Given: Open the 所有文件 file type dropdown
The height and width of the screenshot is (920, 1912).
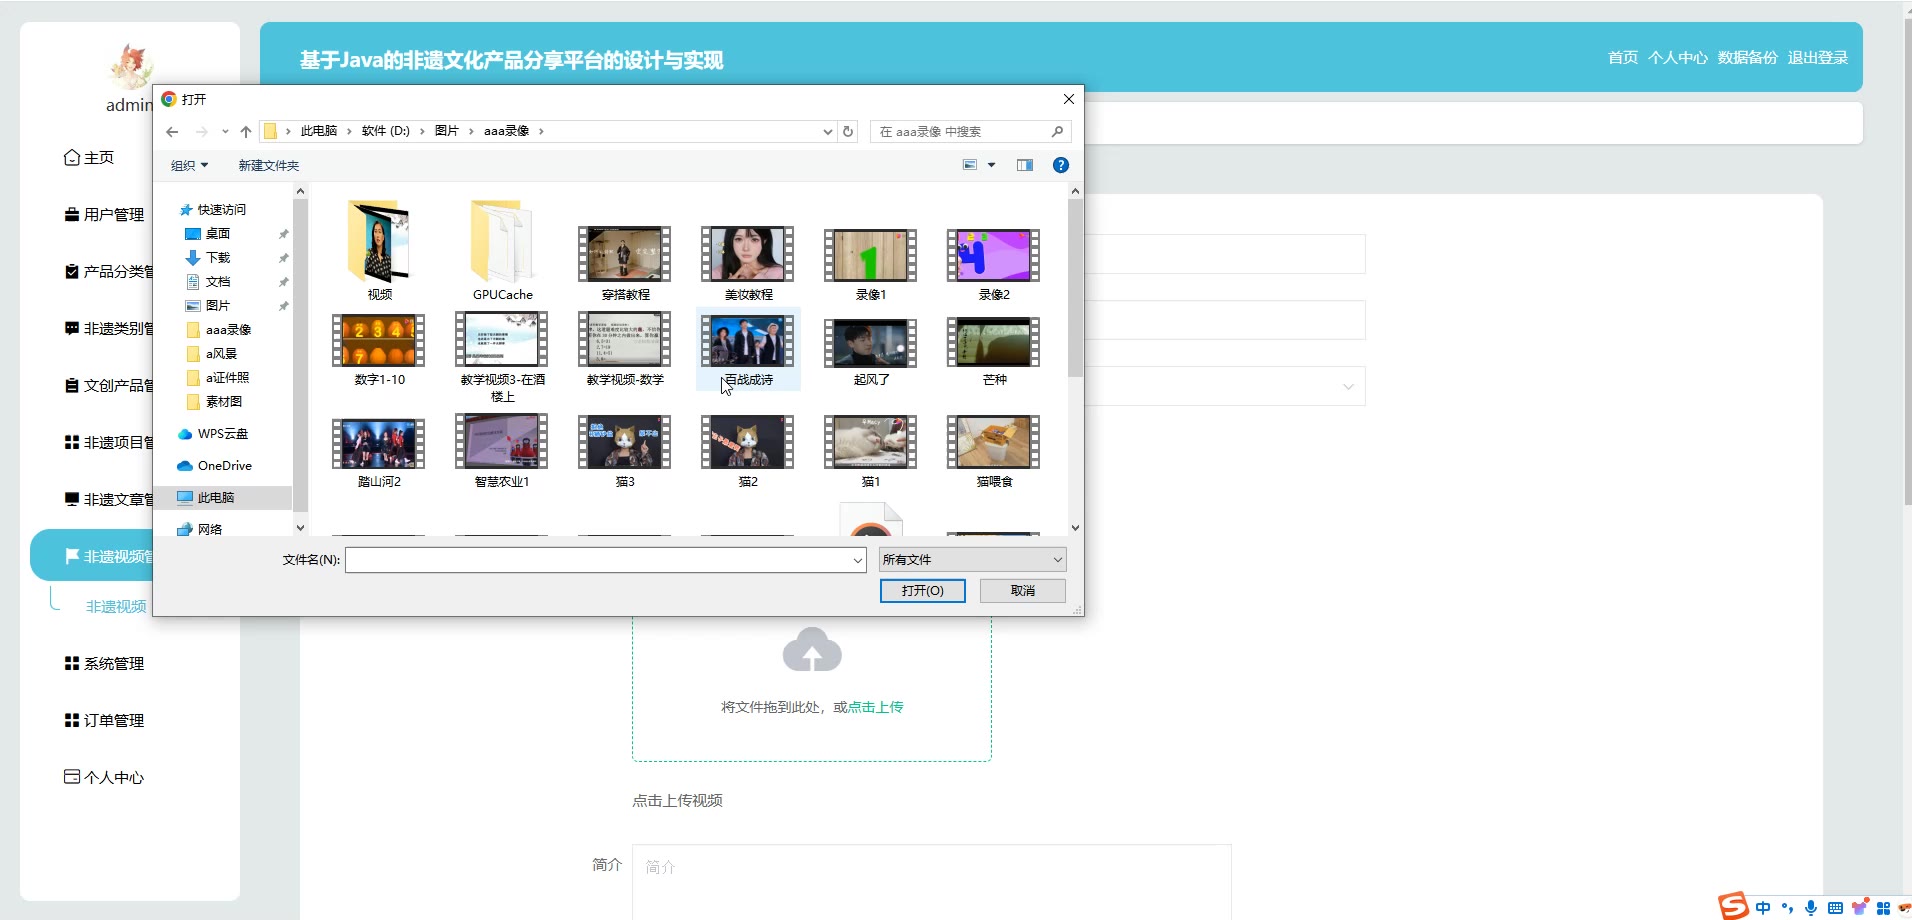Looking at the screenshot, I should coord(972,560).
